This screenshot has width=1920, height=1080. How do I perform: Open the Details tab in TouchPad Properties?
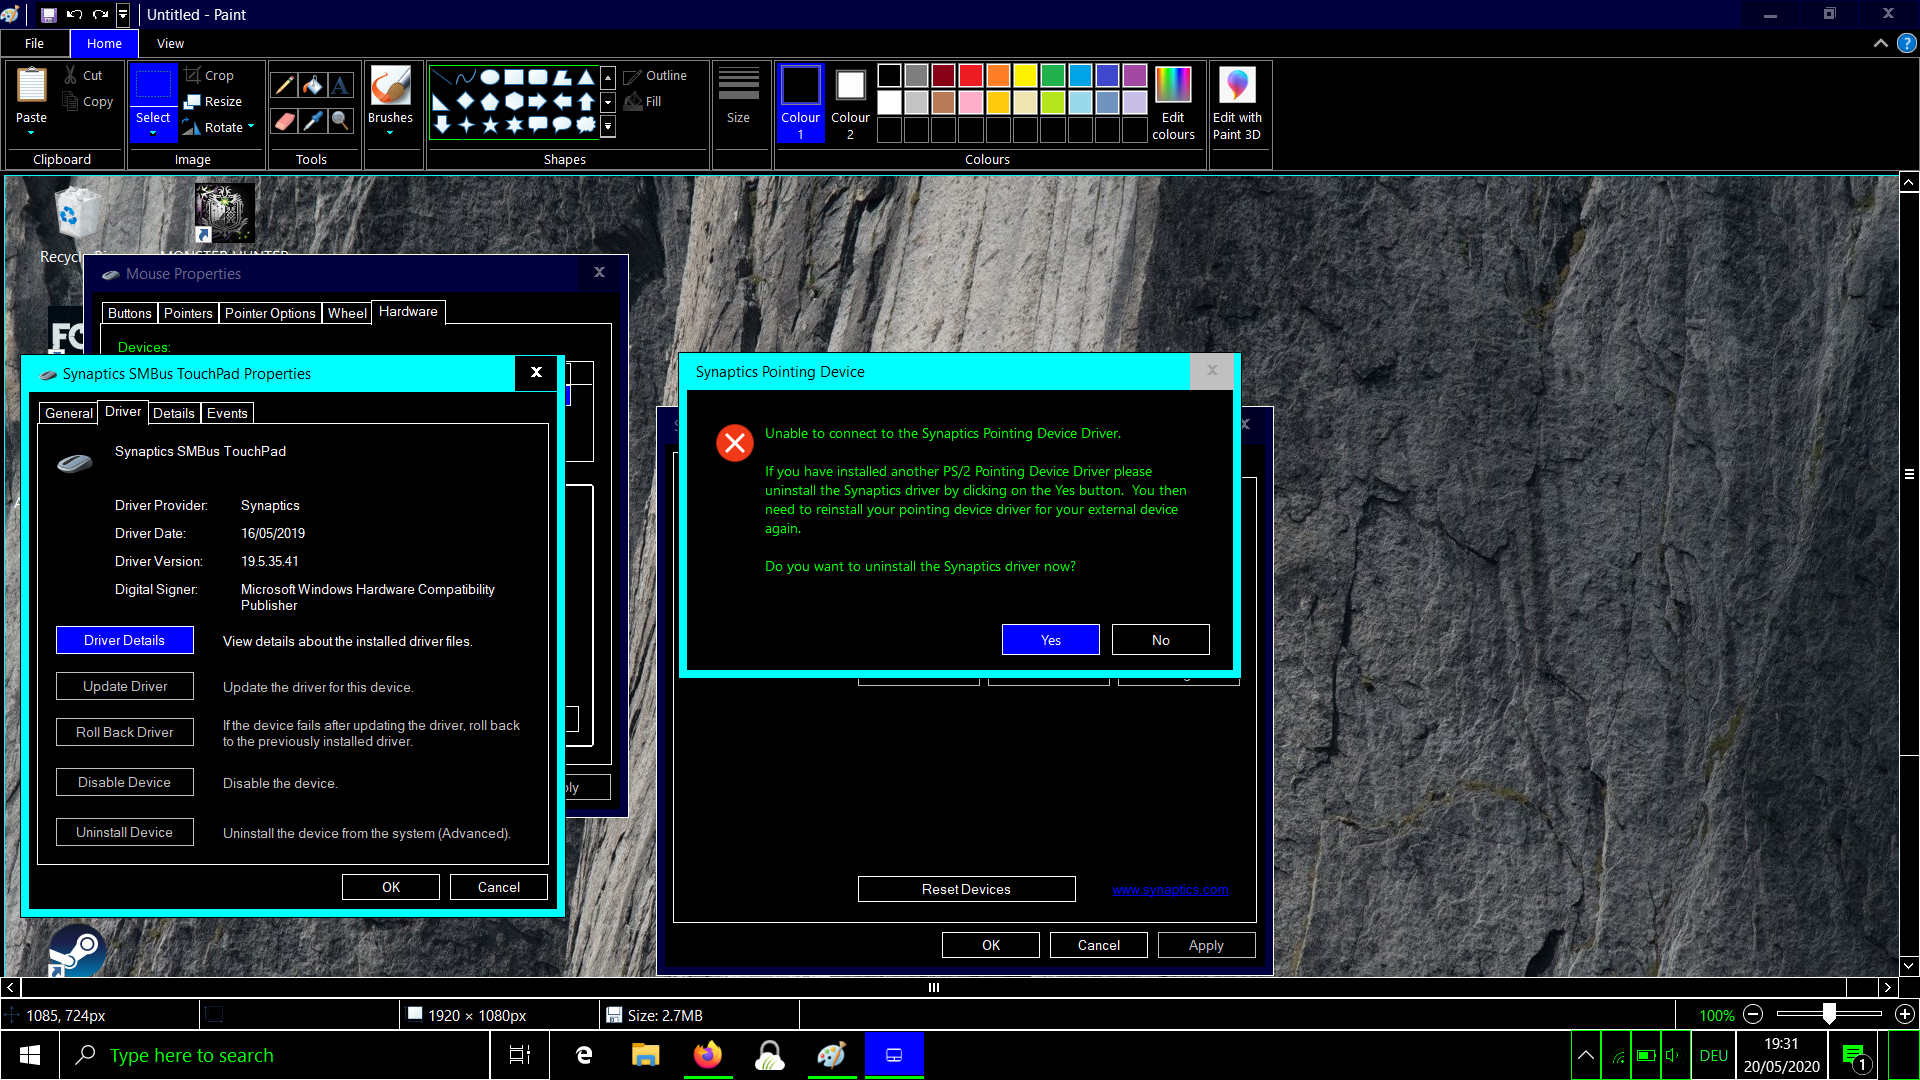pos(174,413)
